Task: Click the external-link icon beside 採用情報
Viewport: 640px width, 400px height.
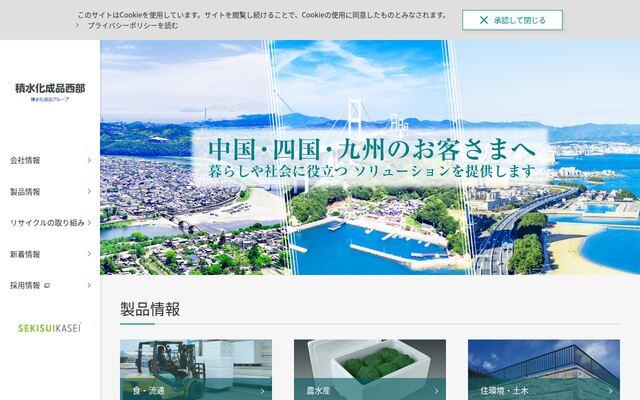Action: (47, 285)
